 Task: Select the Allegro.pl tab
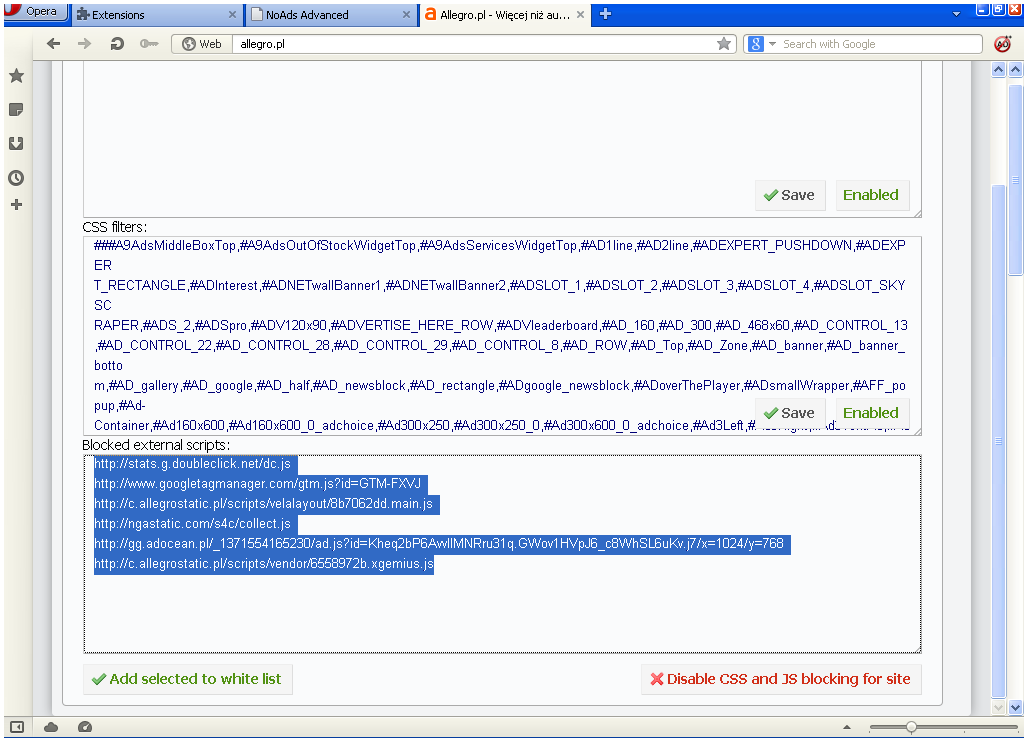pyautogui.click(x=504, y=14)
